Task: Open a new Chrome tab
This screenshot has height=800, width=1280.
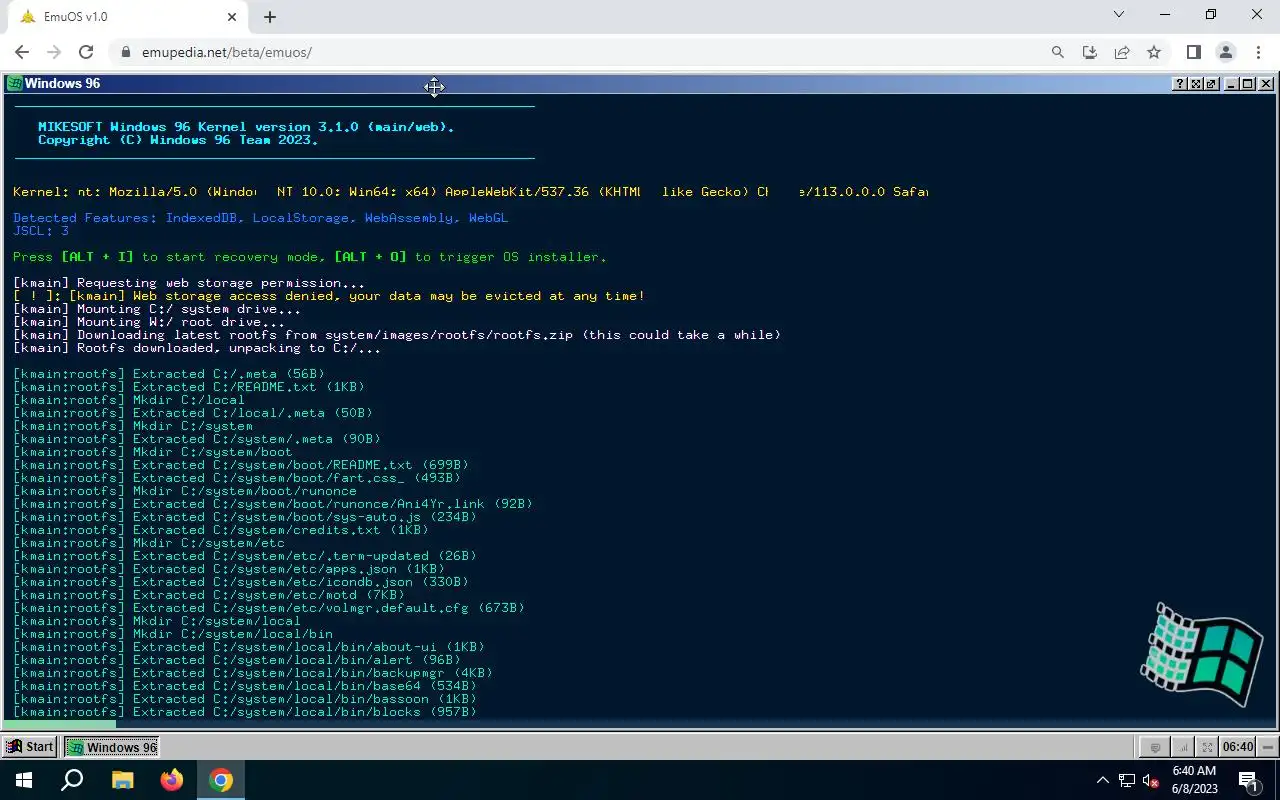Action: tap(270, 17)
